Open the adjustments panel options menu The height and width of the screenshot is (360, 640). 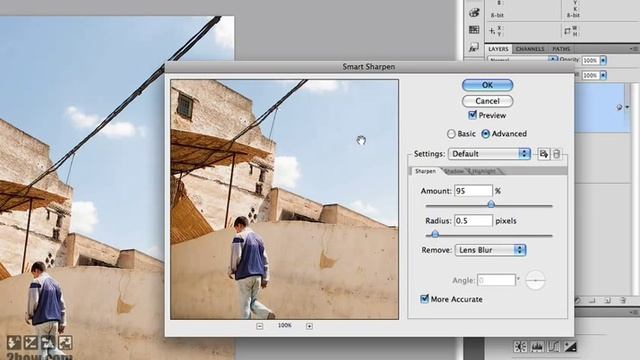point(635,312)
